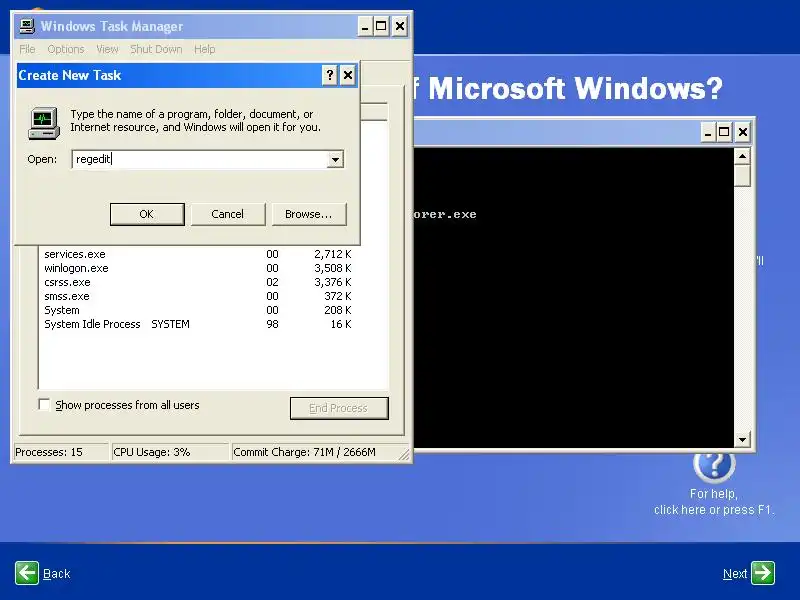This screenshot has width=800, height=600.
Task: Click the 372 K memory value
Action: click(x=337, y=296)
